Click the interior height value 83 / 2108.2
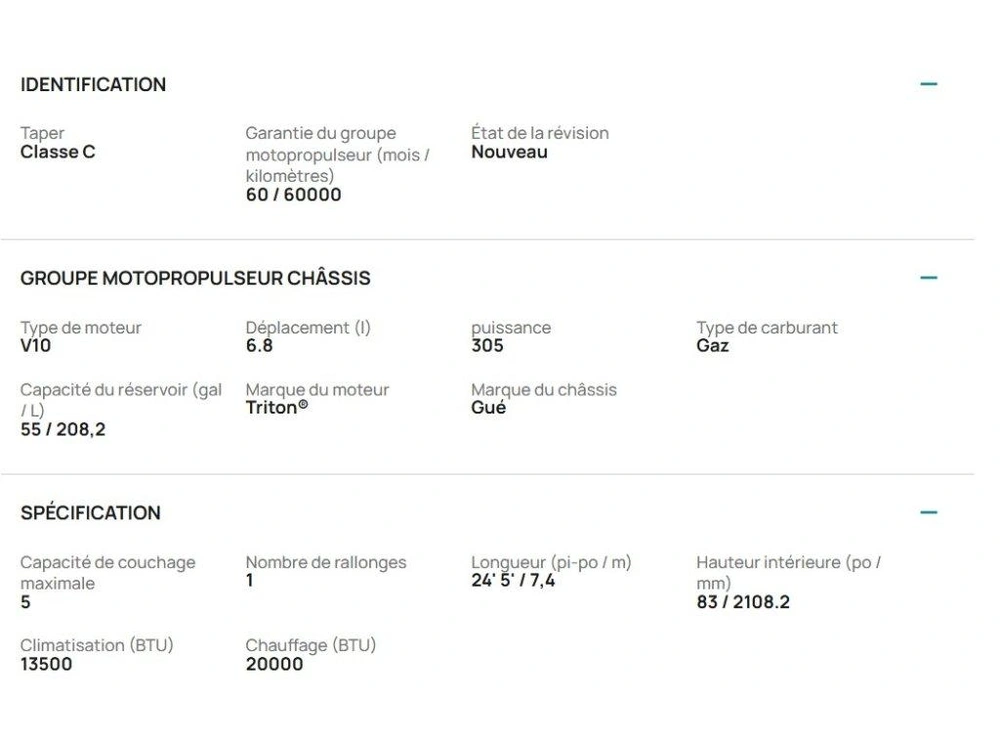Image resolution: width=1000 pixels, height=750 pixels. (742, 602)
